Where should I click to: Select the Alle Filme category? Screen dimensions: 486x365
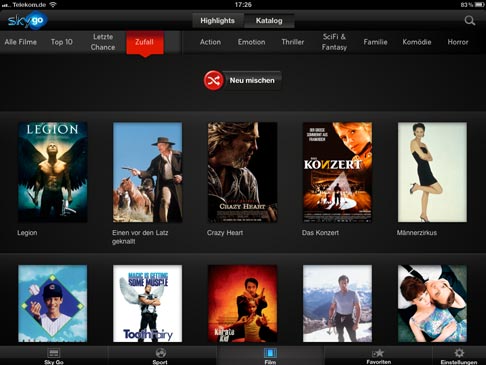[21, 42]
